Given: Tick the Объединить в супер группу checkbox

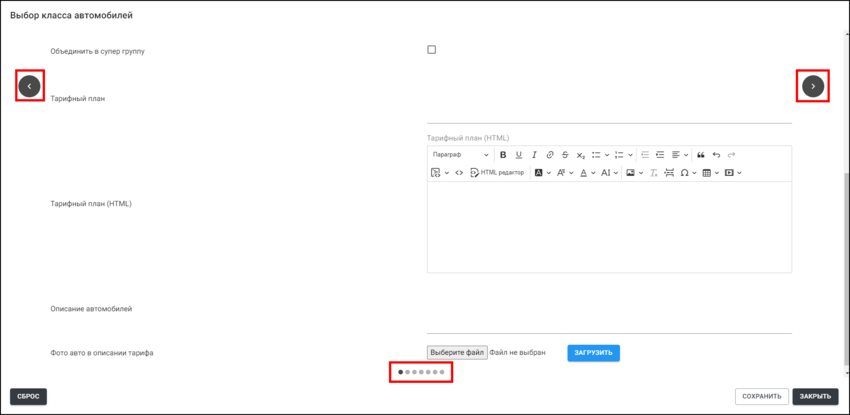Looking at the screenshot, I should click(x=432, y=50).
